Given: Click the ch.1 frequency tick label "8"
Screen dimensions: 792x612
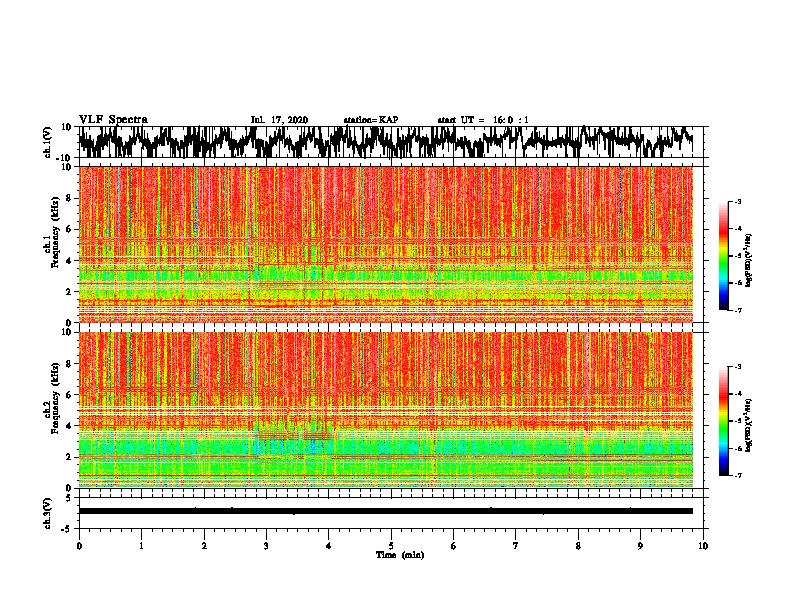Looking at the screenshot, I should point(69,198).
